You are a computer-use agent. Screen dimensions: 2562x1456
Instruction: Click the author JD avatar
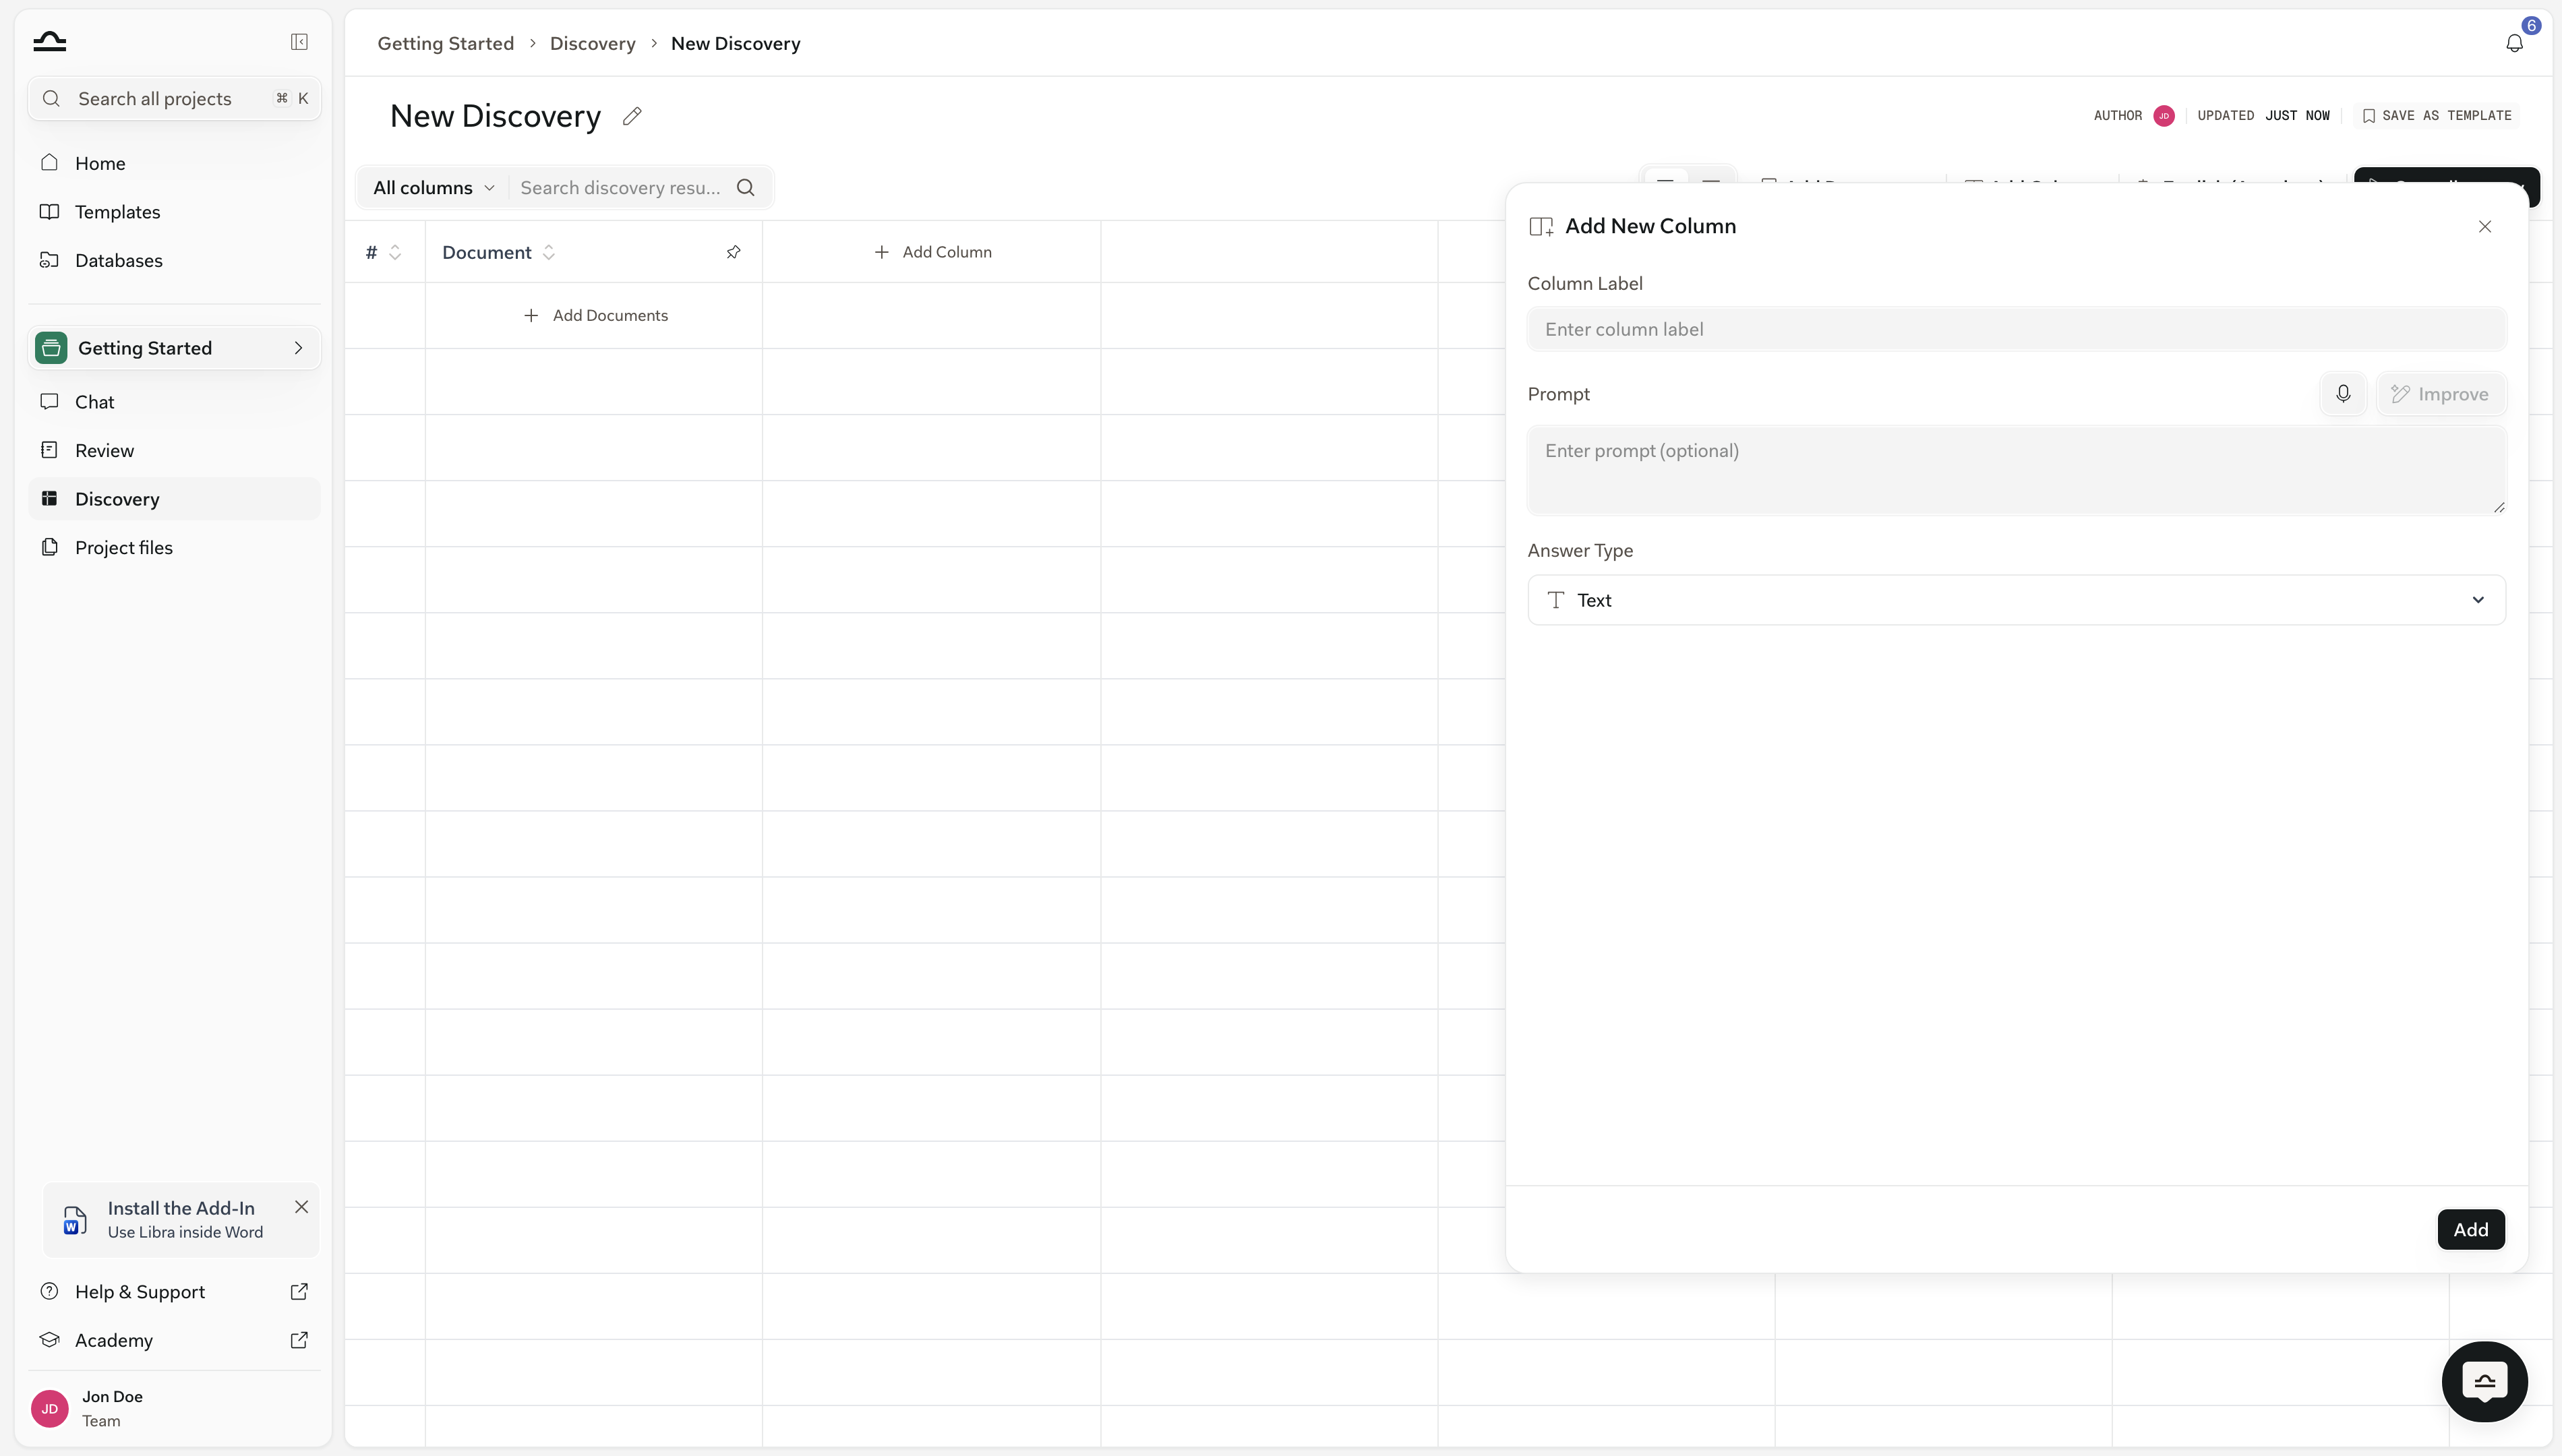click(x=2164, y=116)
